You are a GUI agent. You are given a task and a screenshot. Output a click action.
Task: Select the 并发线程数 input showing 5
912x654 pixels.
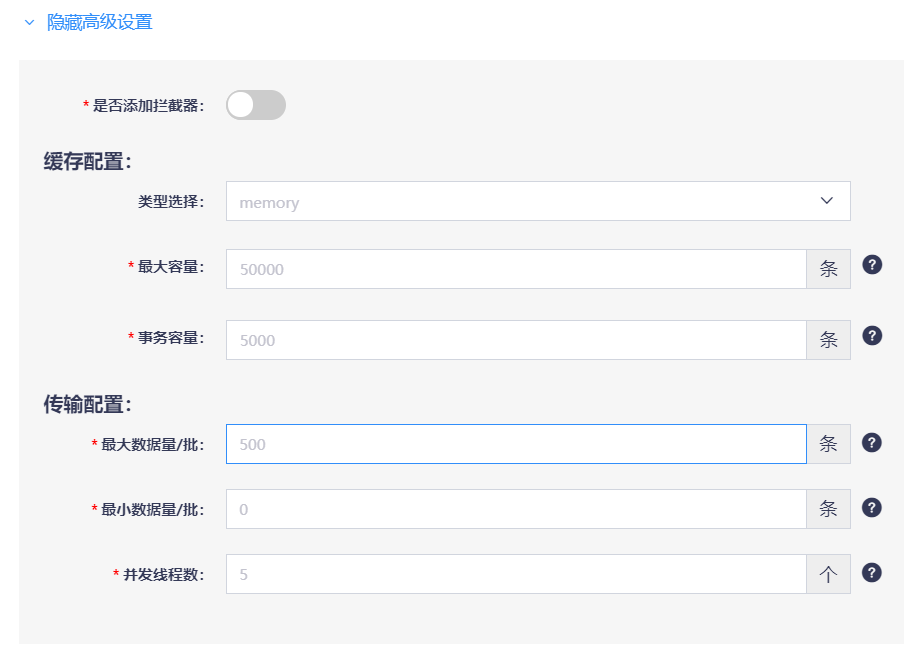tap(516, 574)
